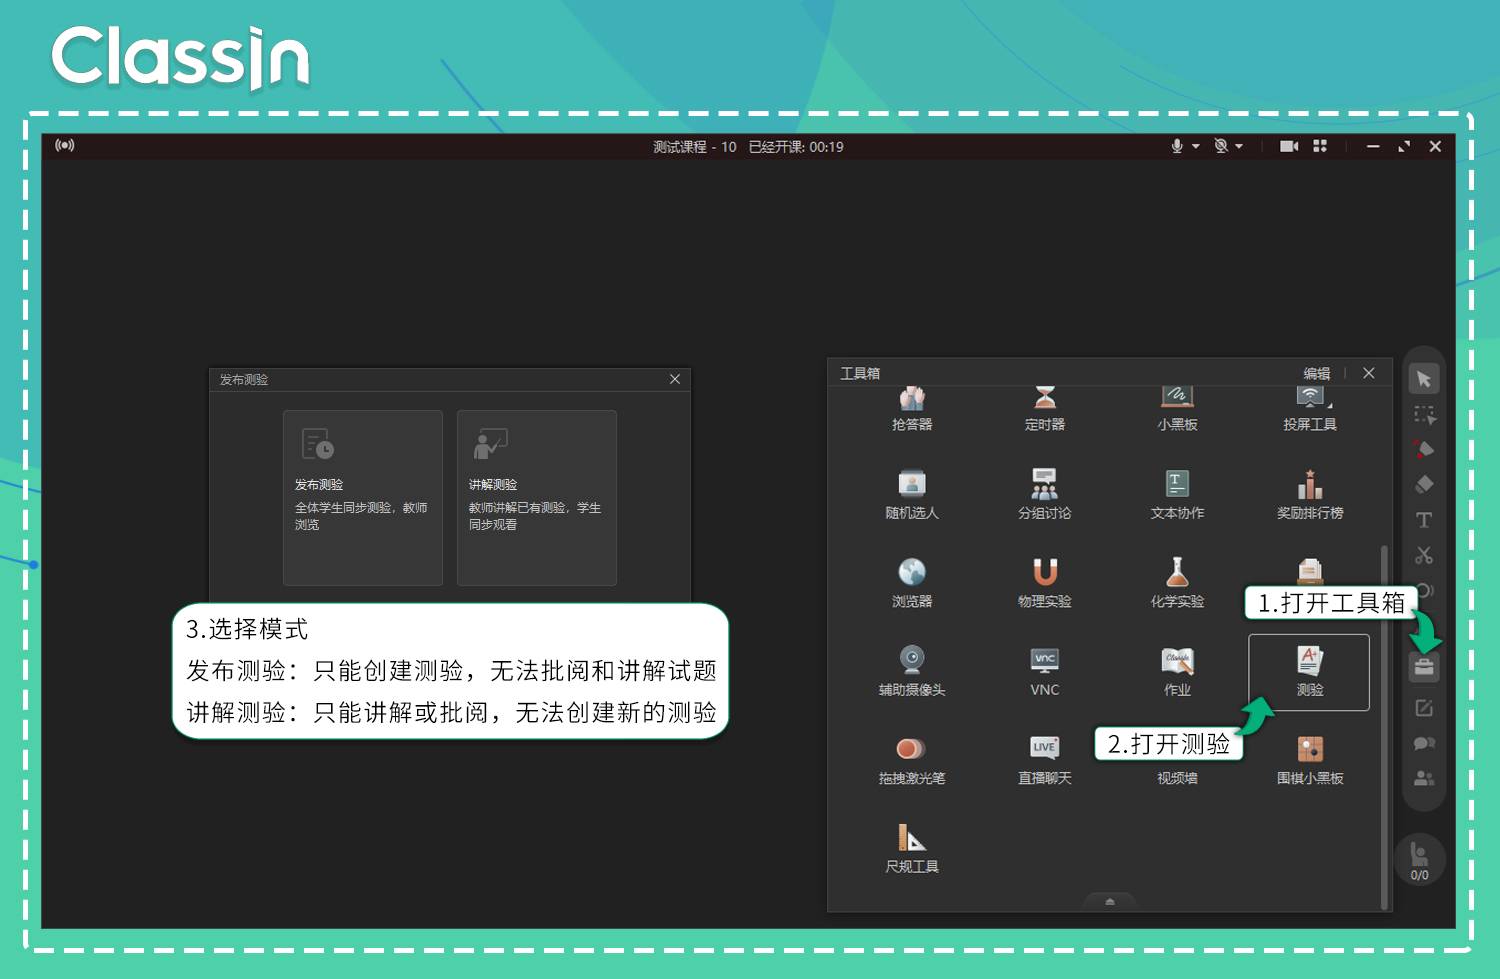
Task: Open the 作业 homework tool
Action: tap(1177, 671)
